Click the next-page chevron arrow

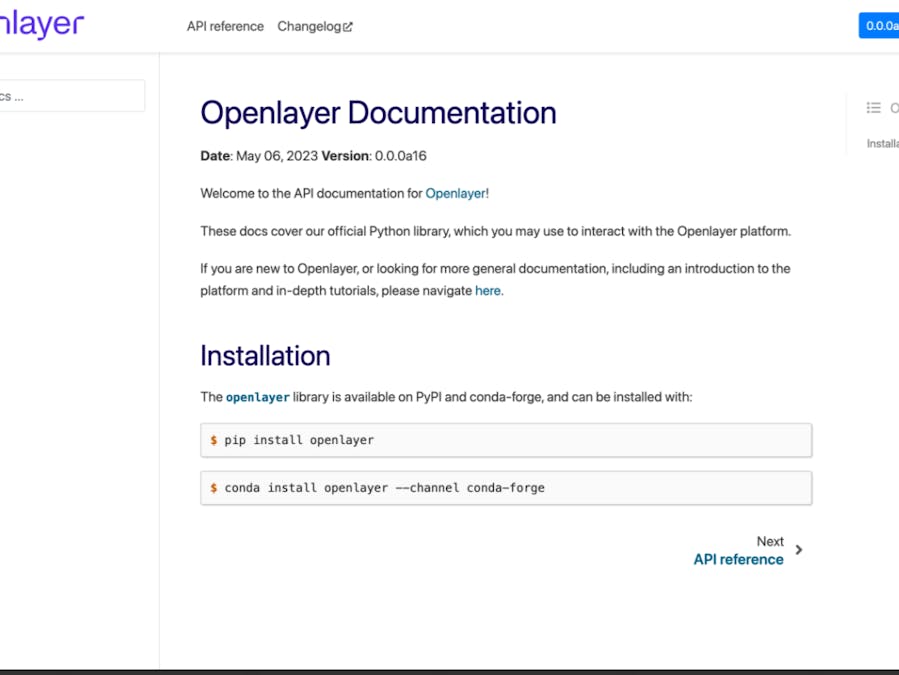pos(799,550)
